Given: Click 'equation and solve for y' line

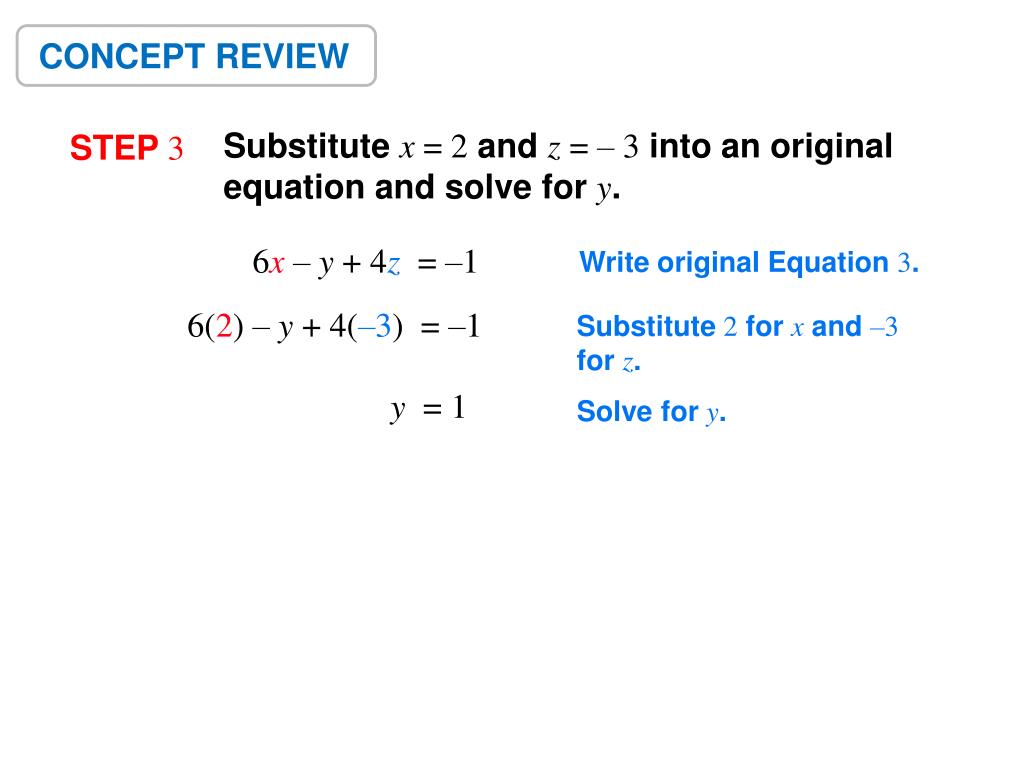Looking at the screenshot, I should click(421, 188).
